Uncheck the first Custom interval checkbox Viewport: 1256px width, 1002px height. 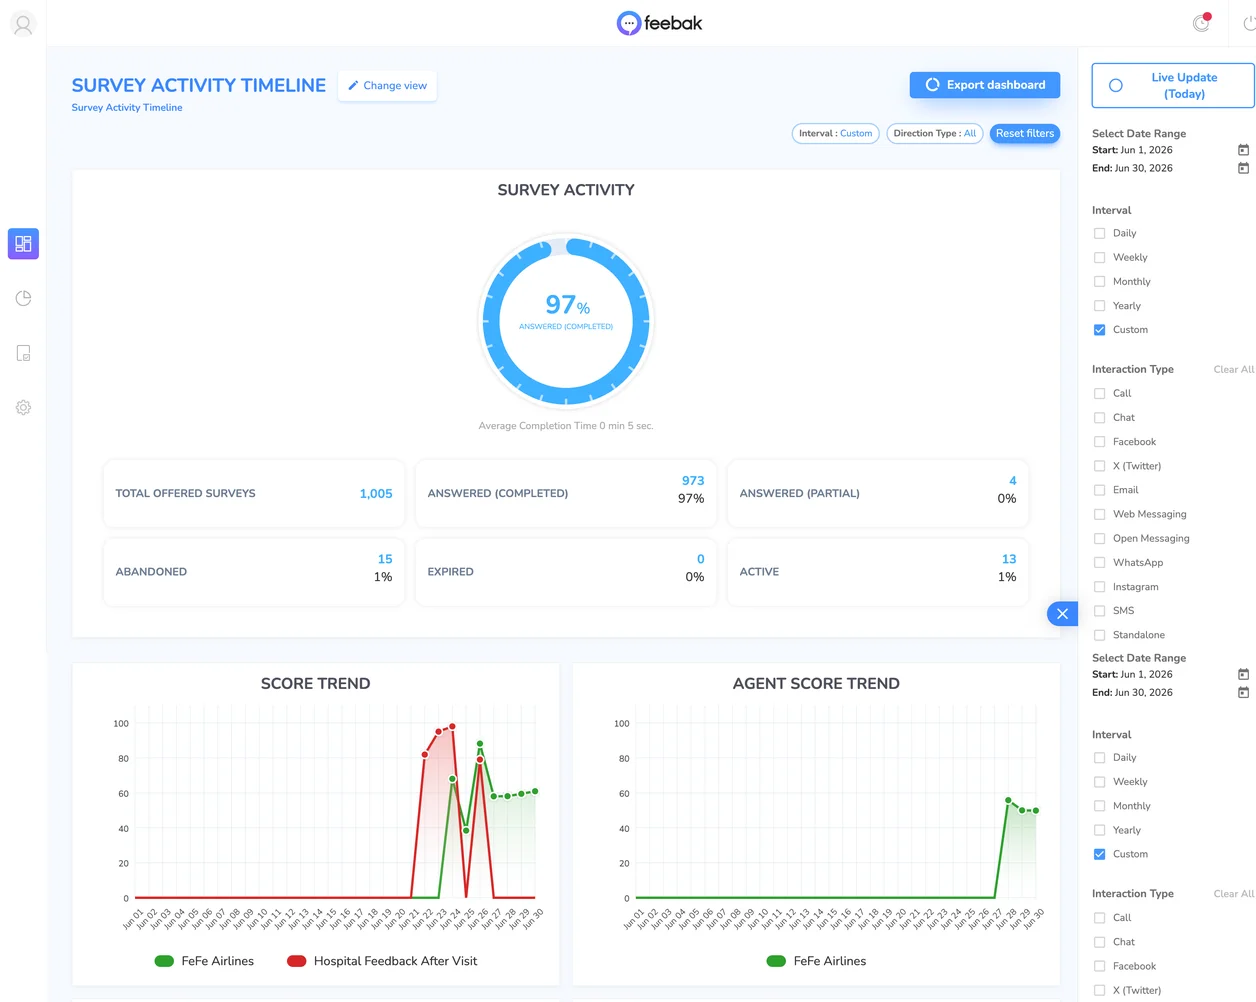click(1100, 330)
